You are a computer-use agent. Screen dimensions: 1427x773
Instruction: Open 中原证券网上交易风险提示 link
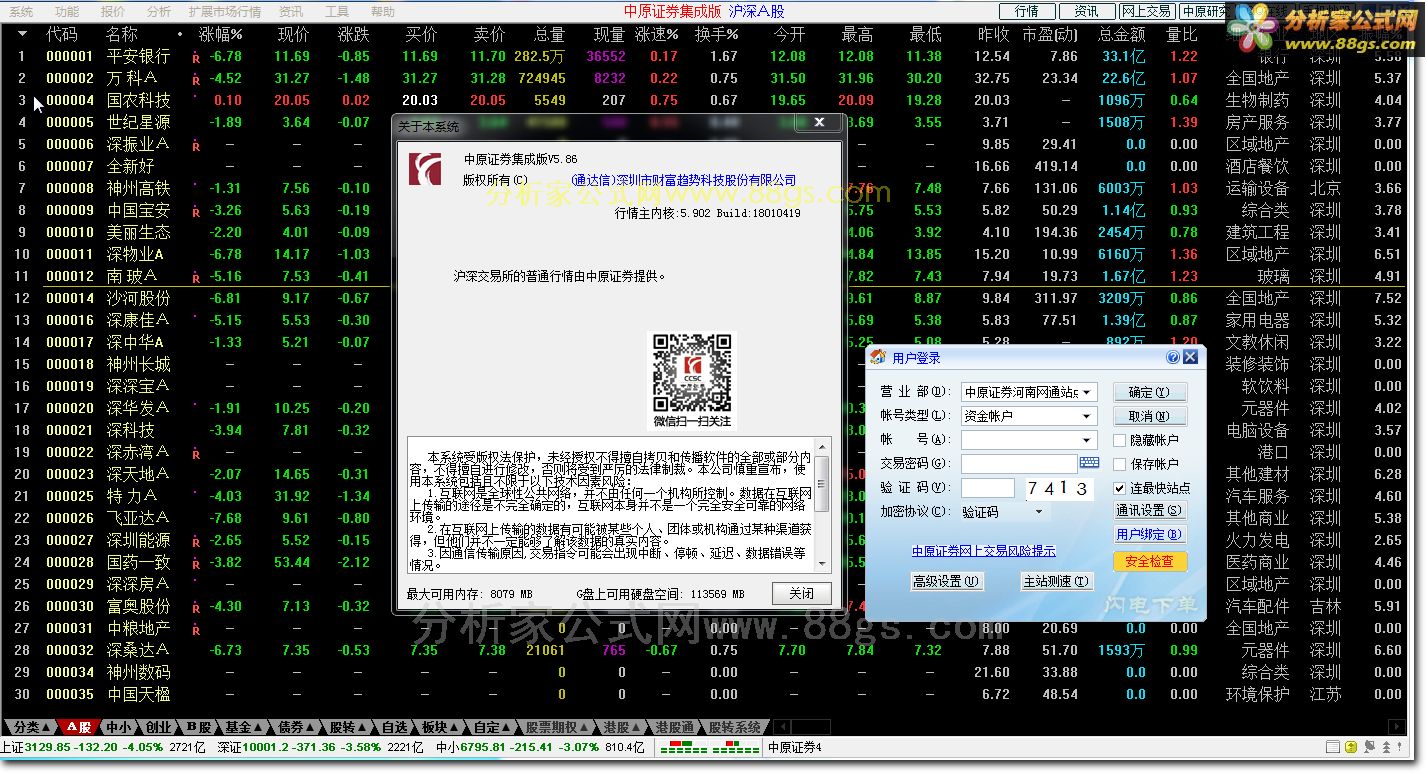983,551
